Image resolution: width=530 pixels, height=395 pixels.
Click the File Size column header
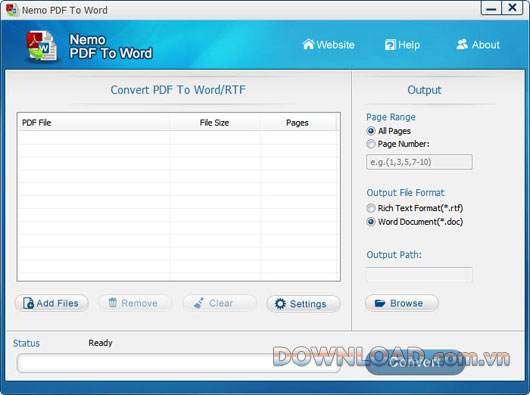215,123
